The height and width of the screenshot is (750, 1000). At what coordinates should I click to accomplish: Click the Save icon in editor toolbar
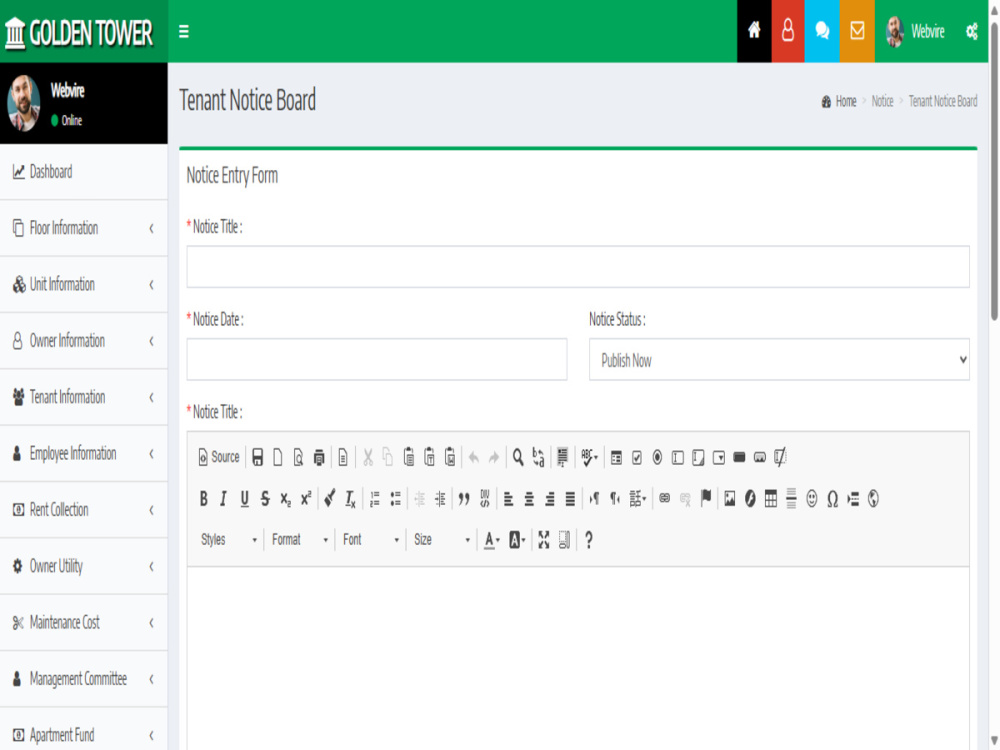[x=258, y=457]
